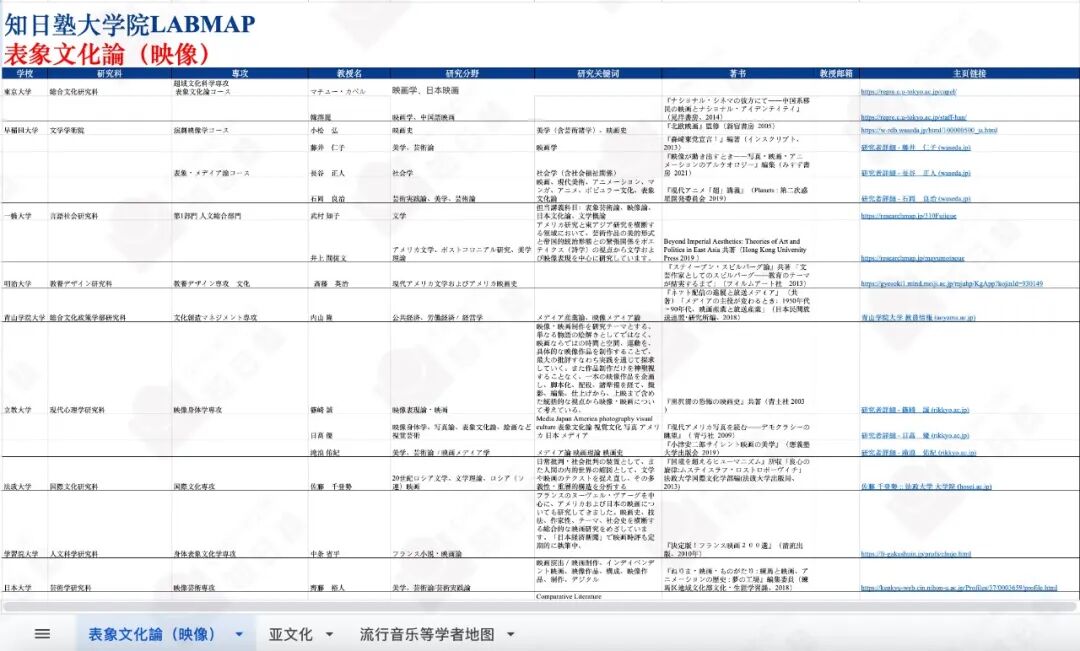Select the 法政大学 school cell
Image resolution: width=1080 pixels, height=651 pixels.
[17, 487]
